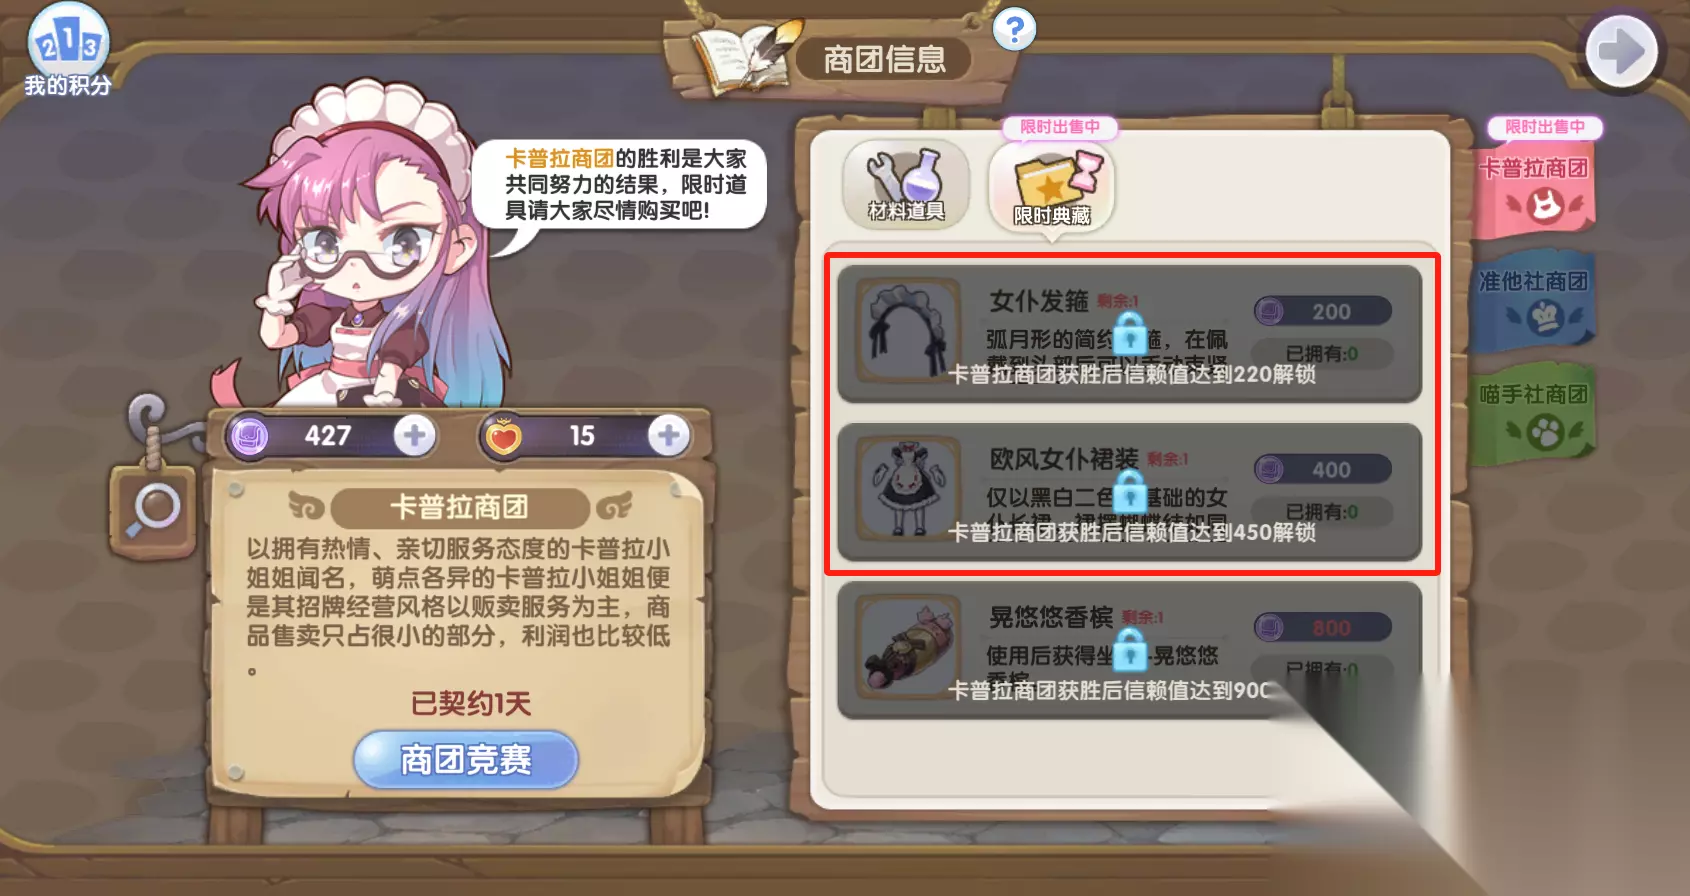Click the 200 price button for 女仆发箍
1690x896 pixels.
pyautogui.click(x=1323, y=311)
